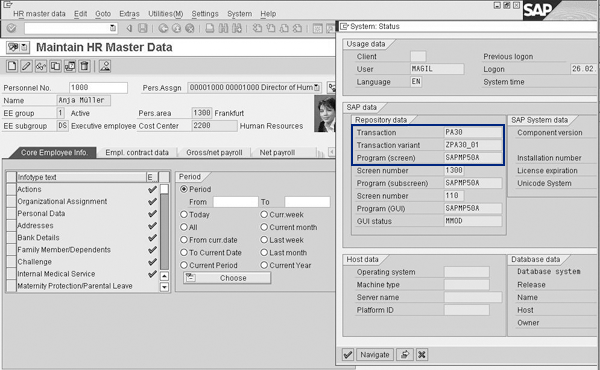Click the Choose button under Period
The image size is (600, 370).
[x=227, y=278]
